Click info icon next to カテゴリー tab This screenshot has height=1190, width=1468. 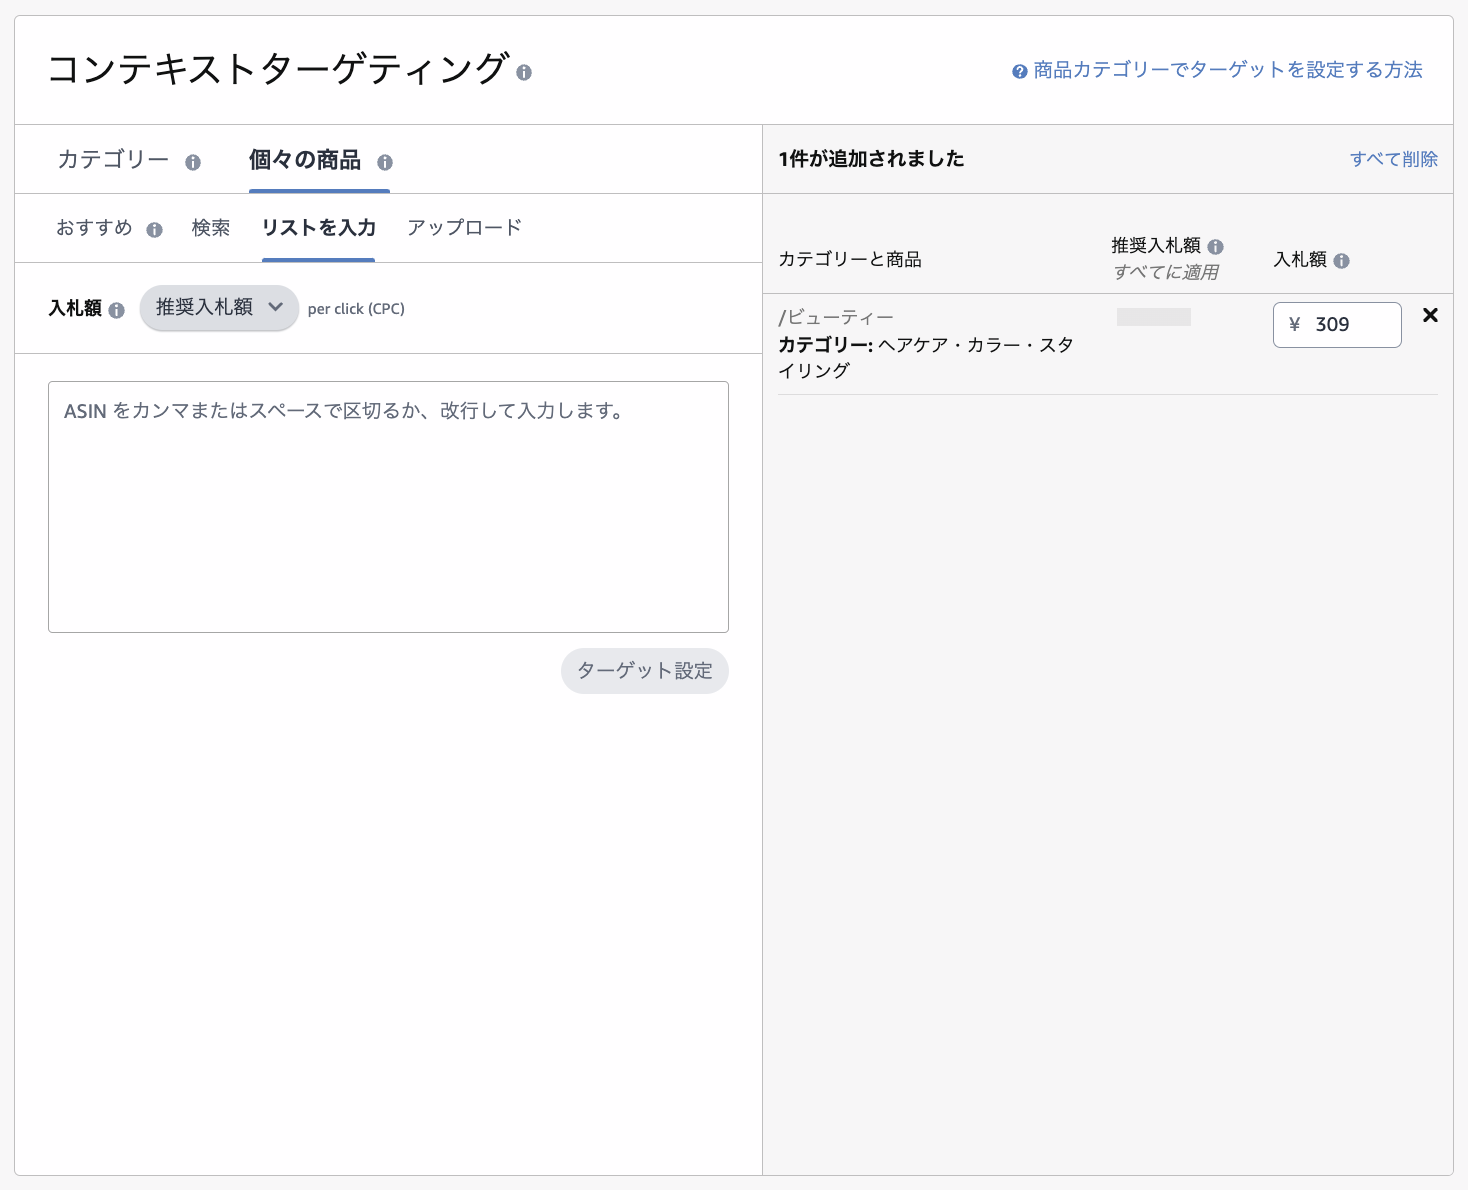(x=193, y=162)
